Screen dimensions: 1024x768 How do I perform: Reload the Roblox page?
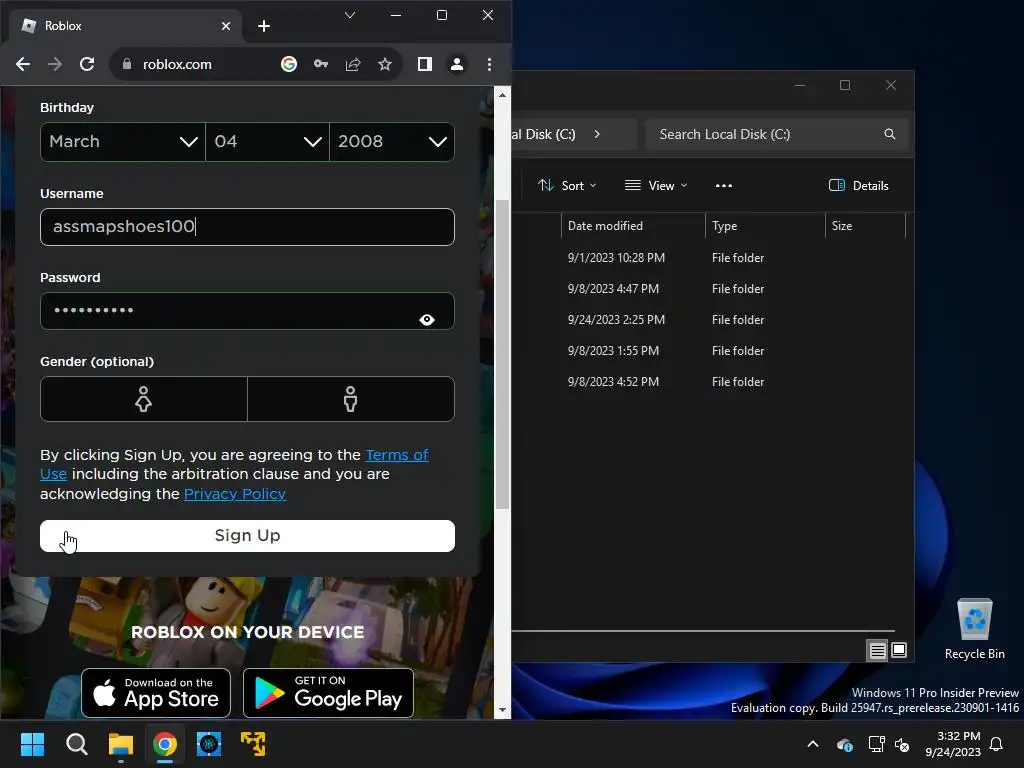[x=87, y=64]
